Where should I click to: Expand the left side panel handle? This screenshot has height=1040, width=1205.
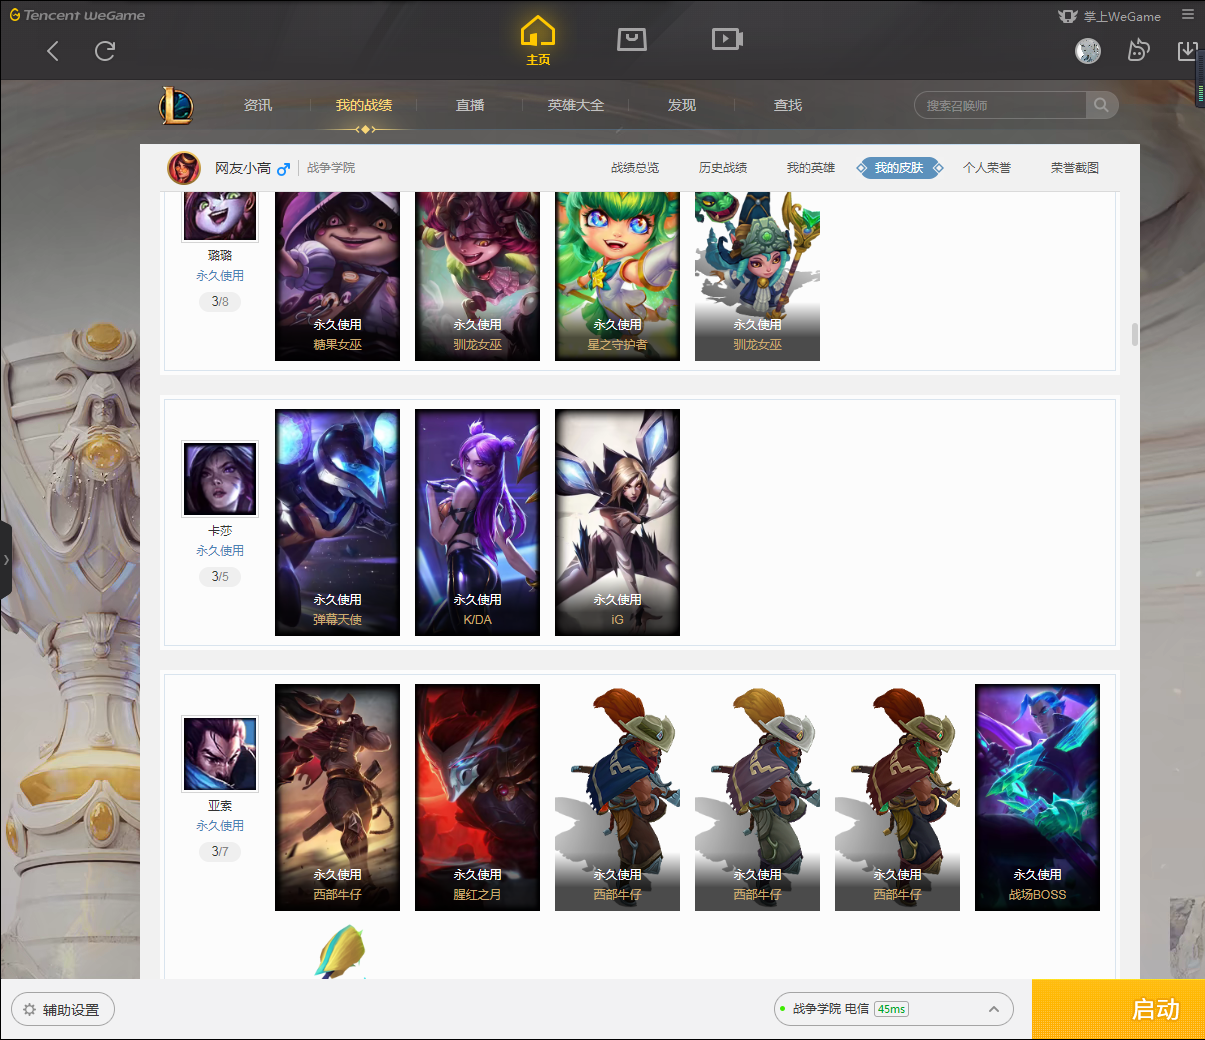coord(6,560)
